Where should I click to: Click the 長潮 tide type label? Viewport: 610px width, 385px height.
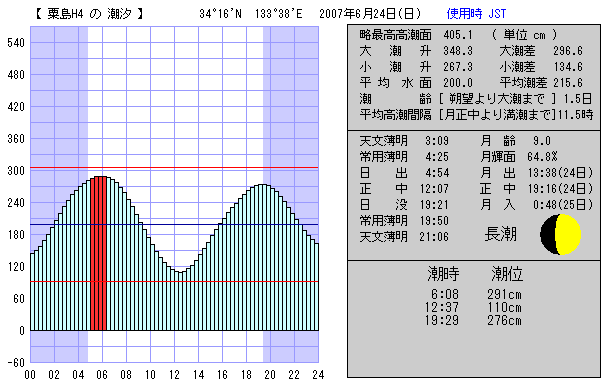tap(501, 234)
